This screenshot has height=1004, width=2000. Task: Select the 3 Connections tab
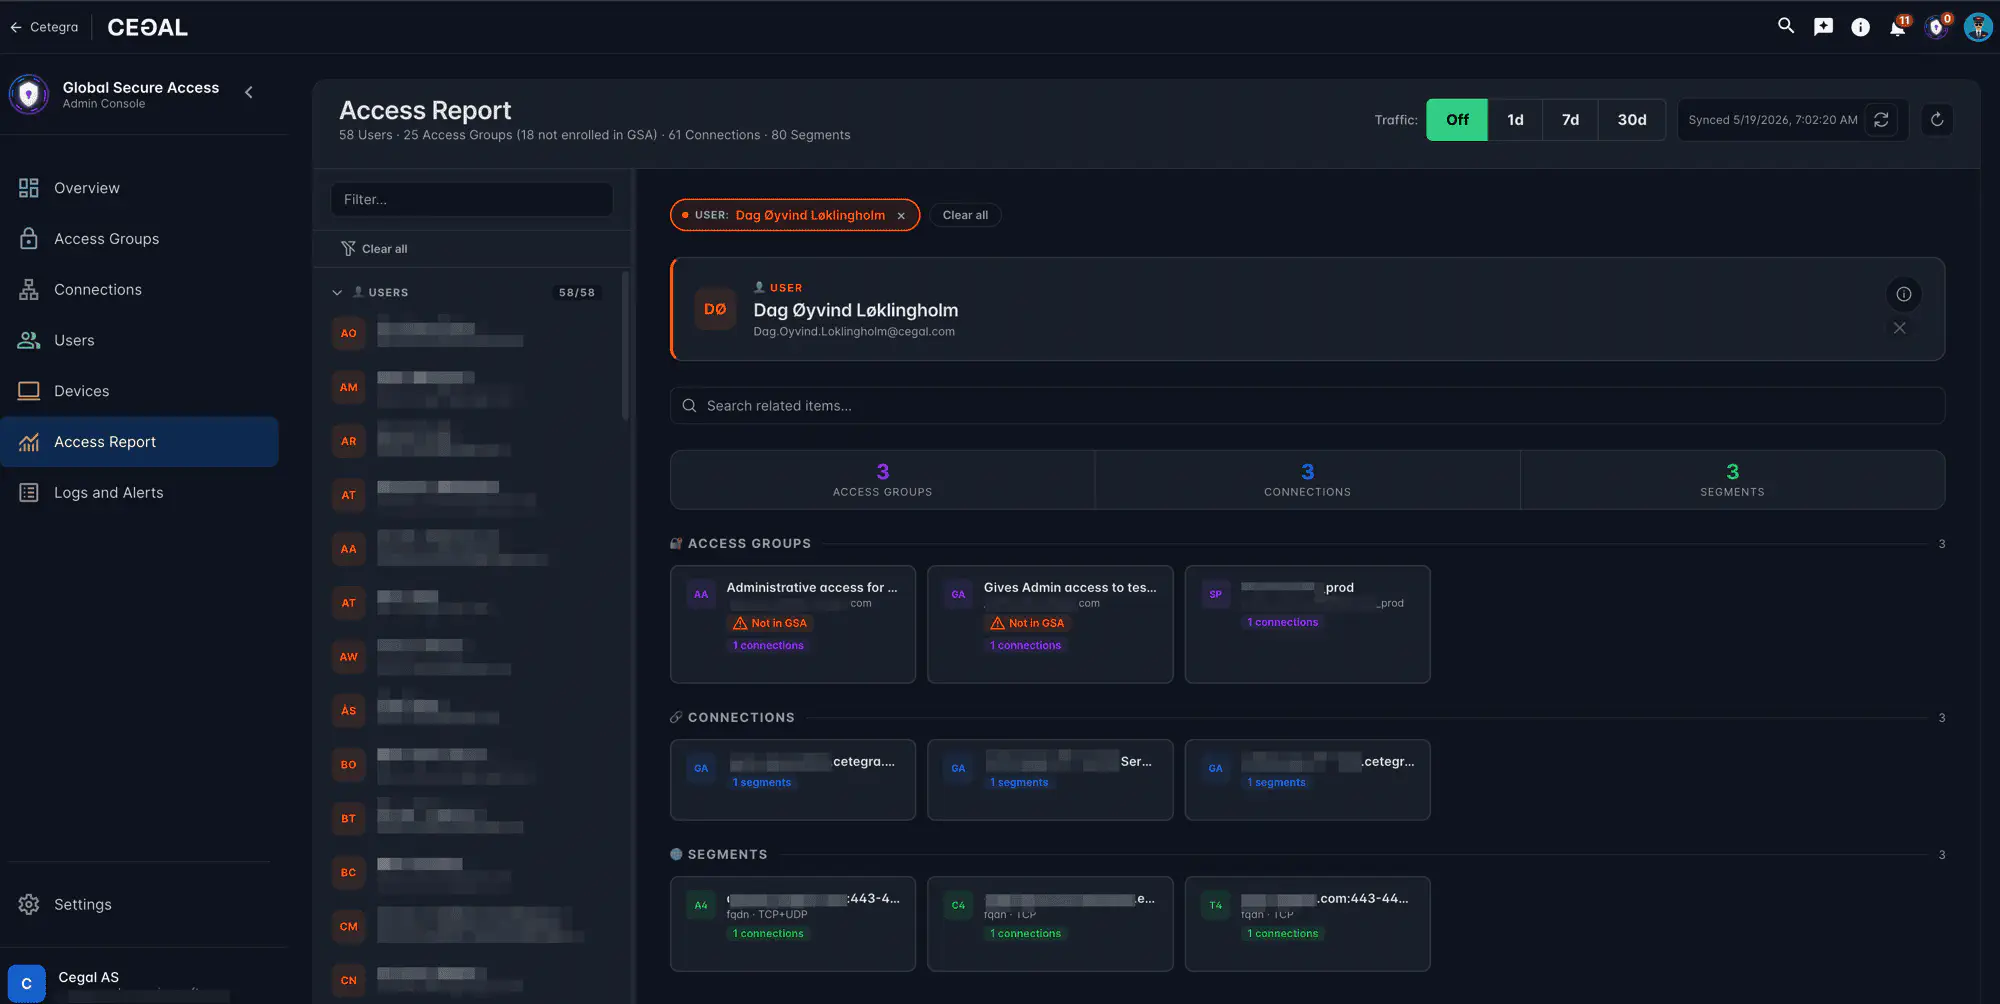click(1307, 480)
